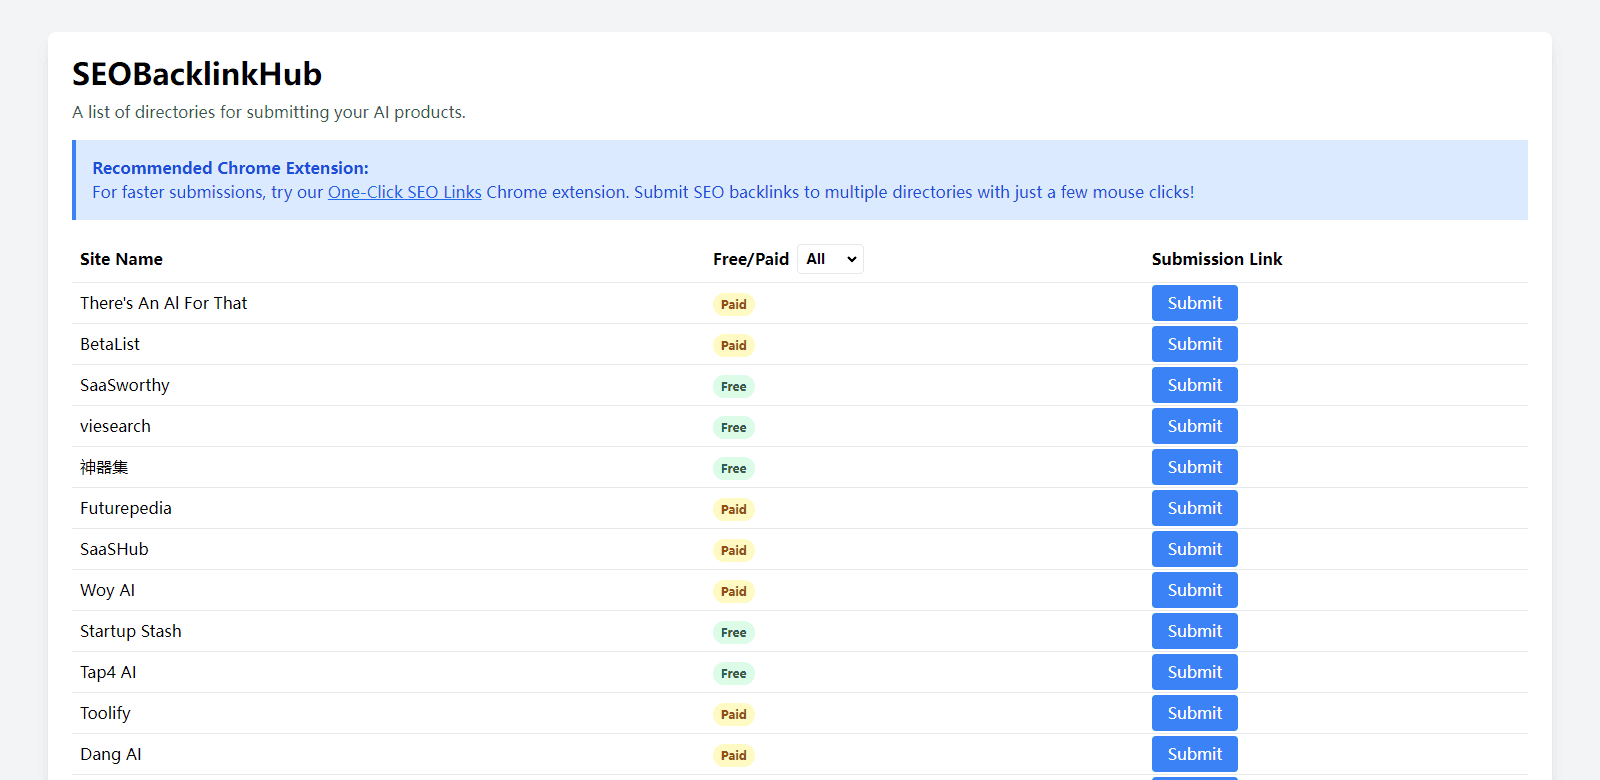Viewport: 1600px width, 780px height.
Task: Follow the One-Click SEO Links hyperlink
Action: pyautogui.click(x=405, y=192)
